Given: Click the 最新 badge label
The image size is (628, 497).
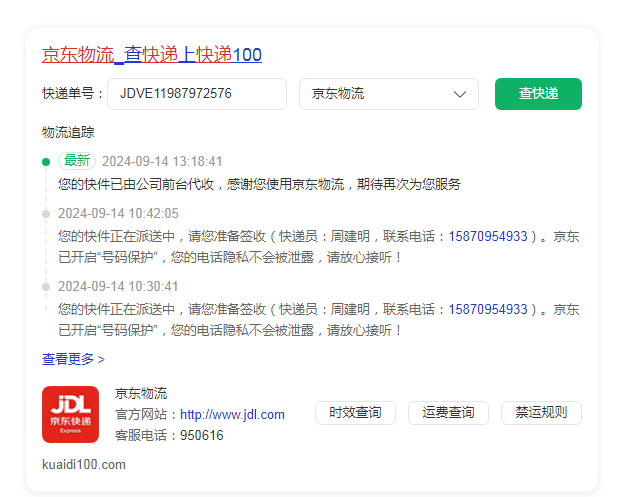Looking at the screenshot, I should click(77, 161).
